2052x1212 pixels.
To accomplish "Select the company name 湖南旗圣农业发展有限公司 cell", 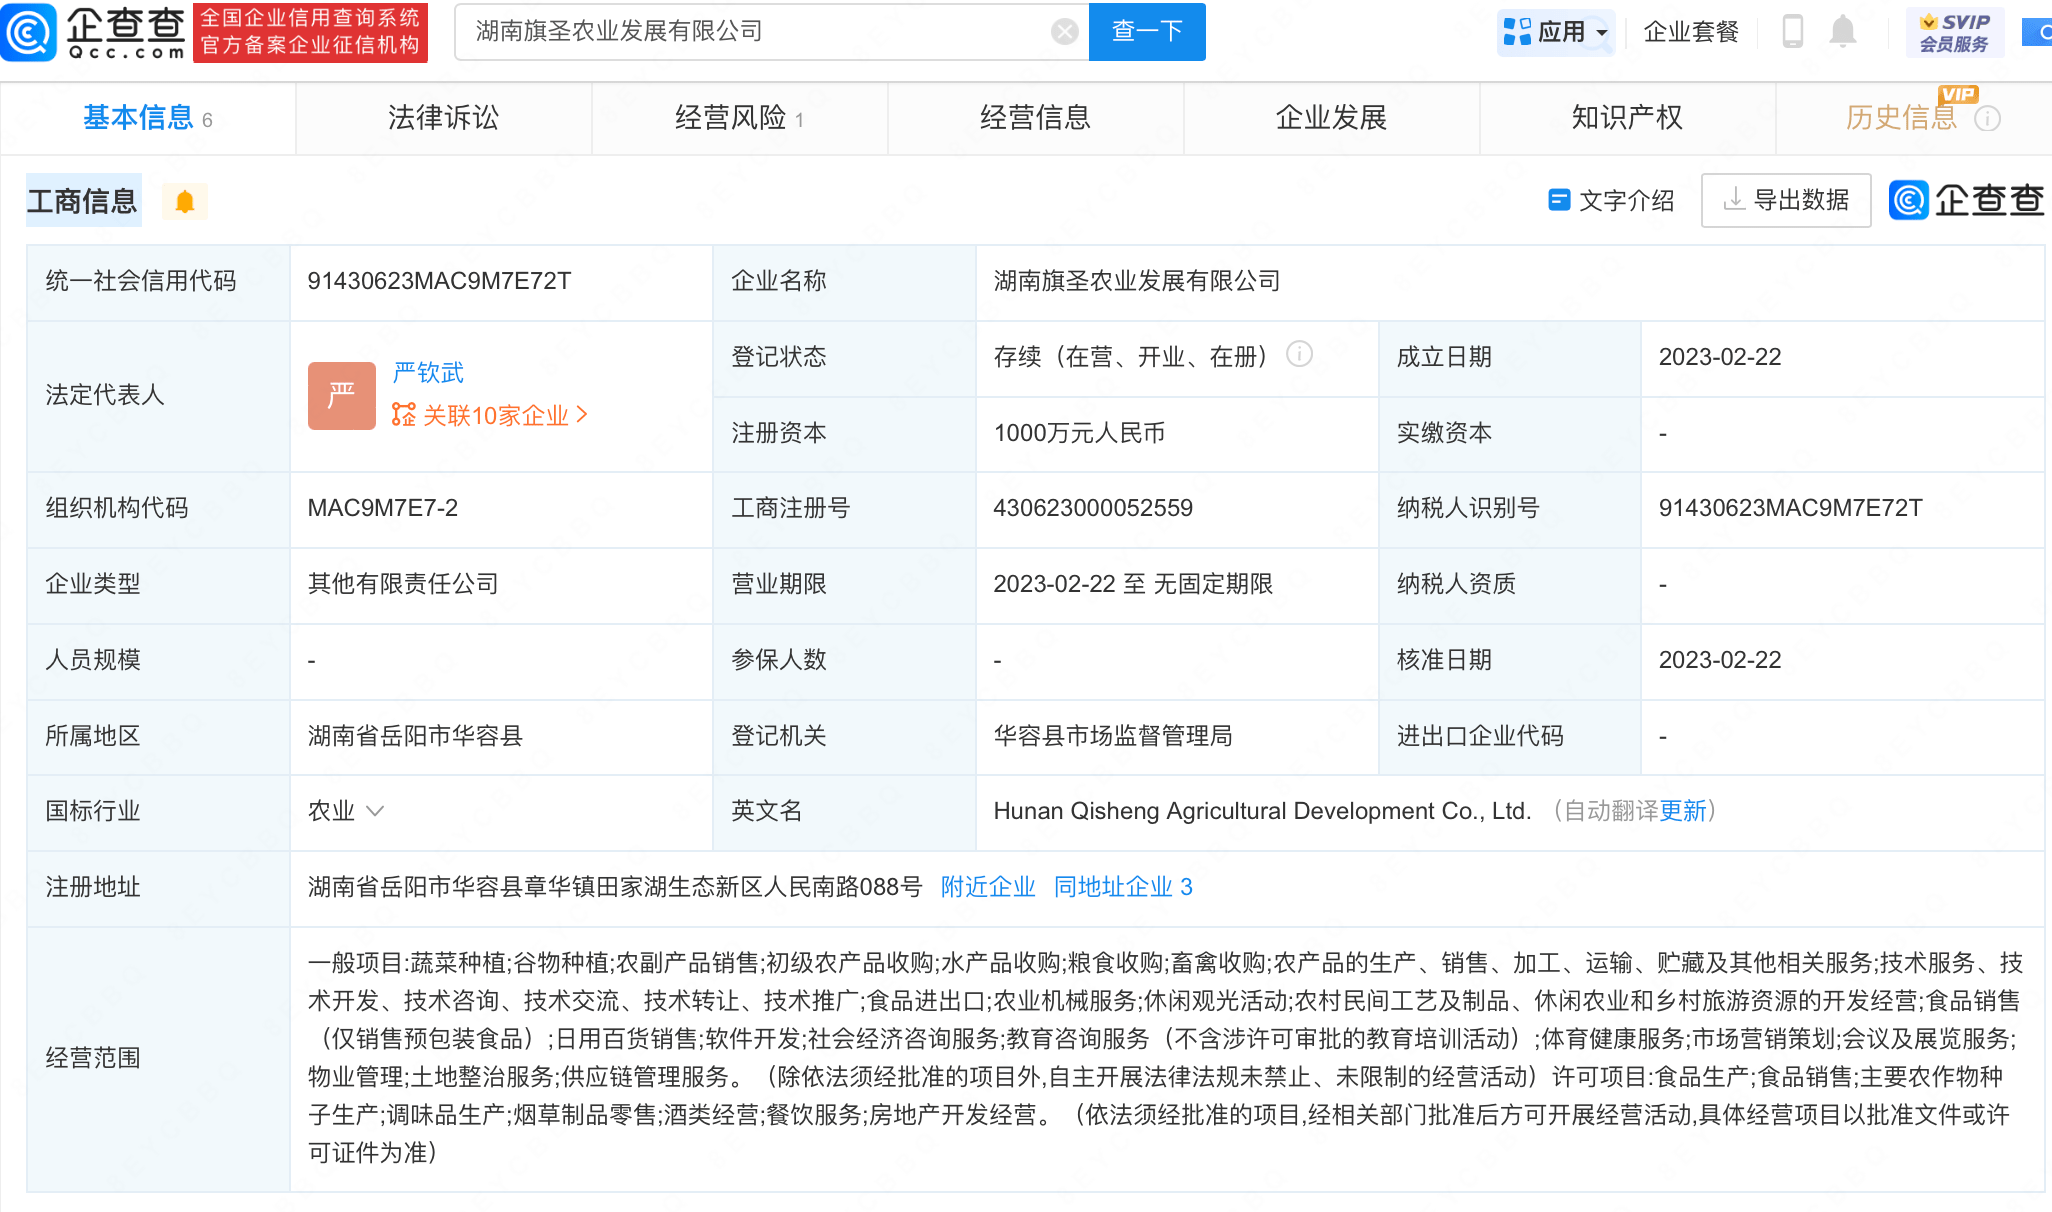I will tap(1137, 281).
